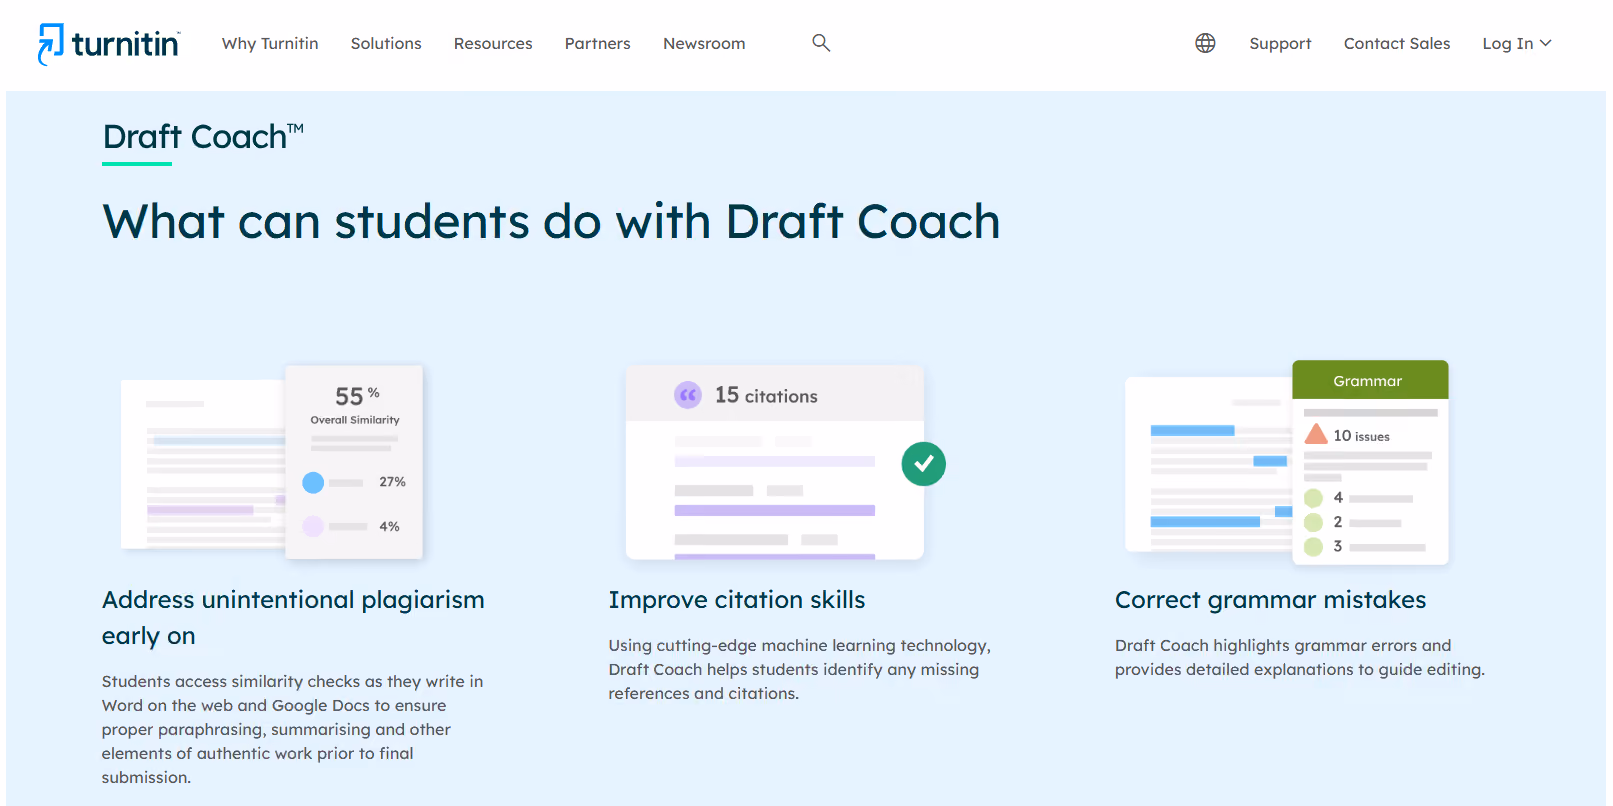The height and width of the screenshot is (806, 1613).
Task: Click the 15 citations illustration
Action: 786,462
